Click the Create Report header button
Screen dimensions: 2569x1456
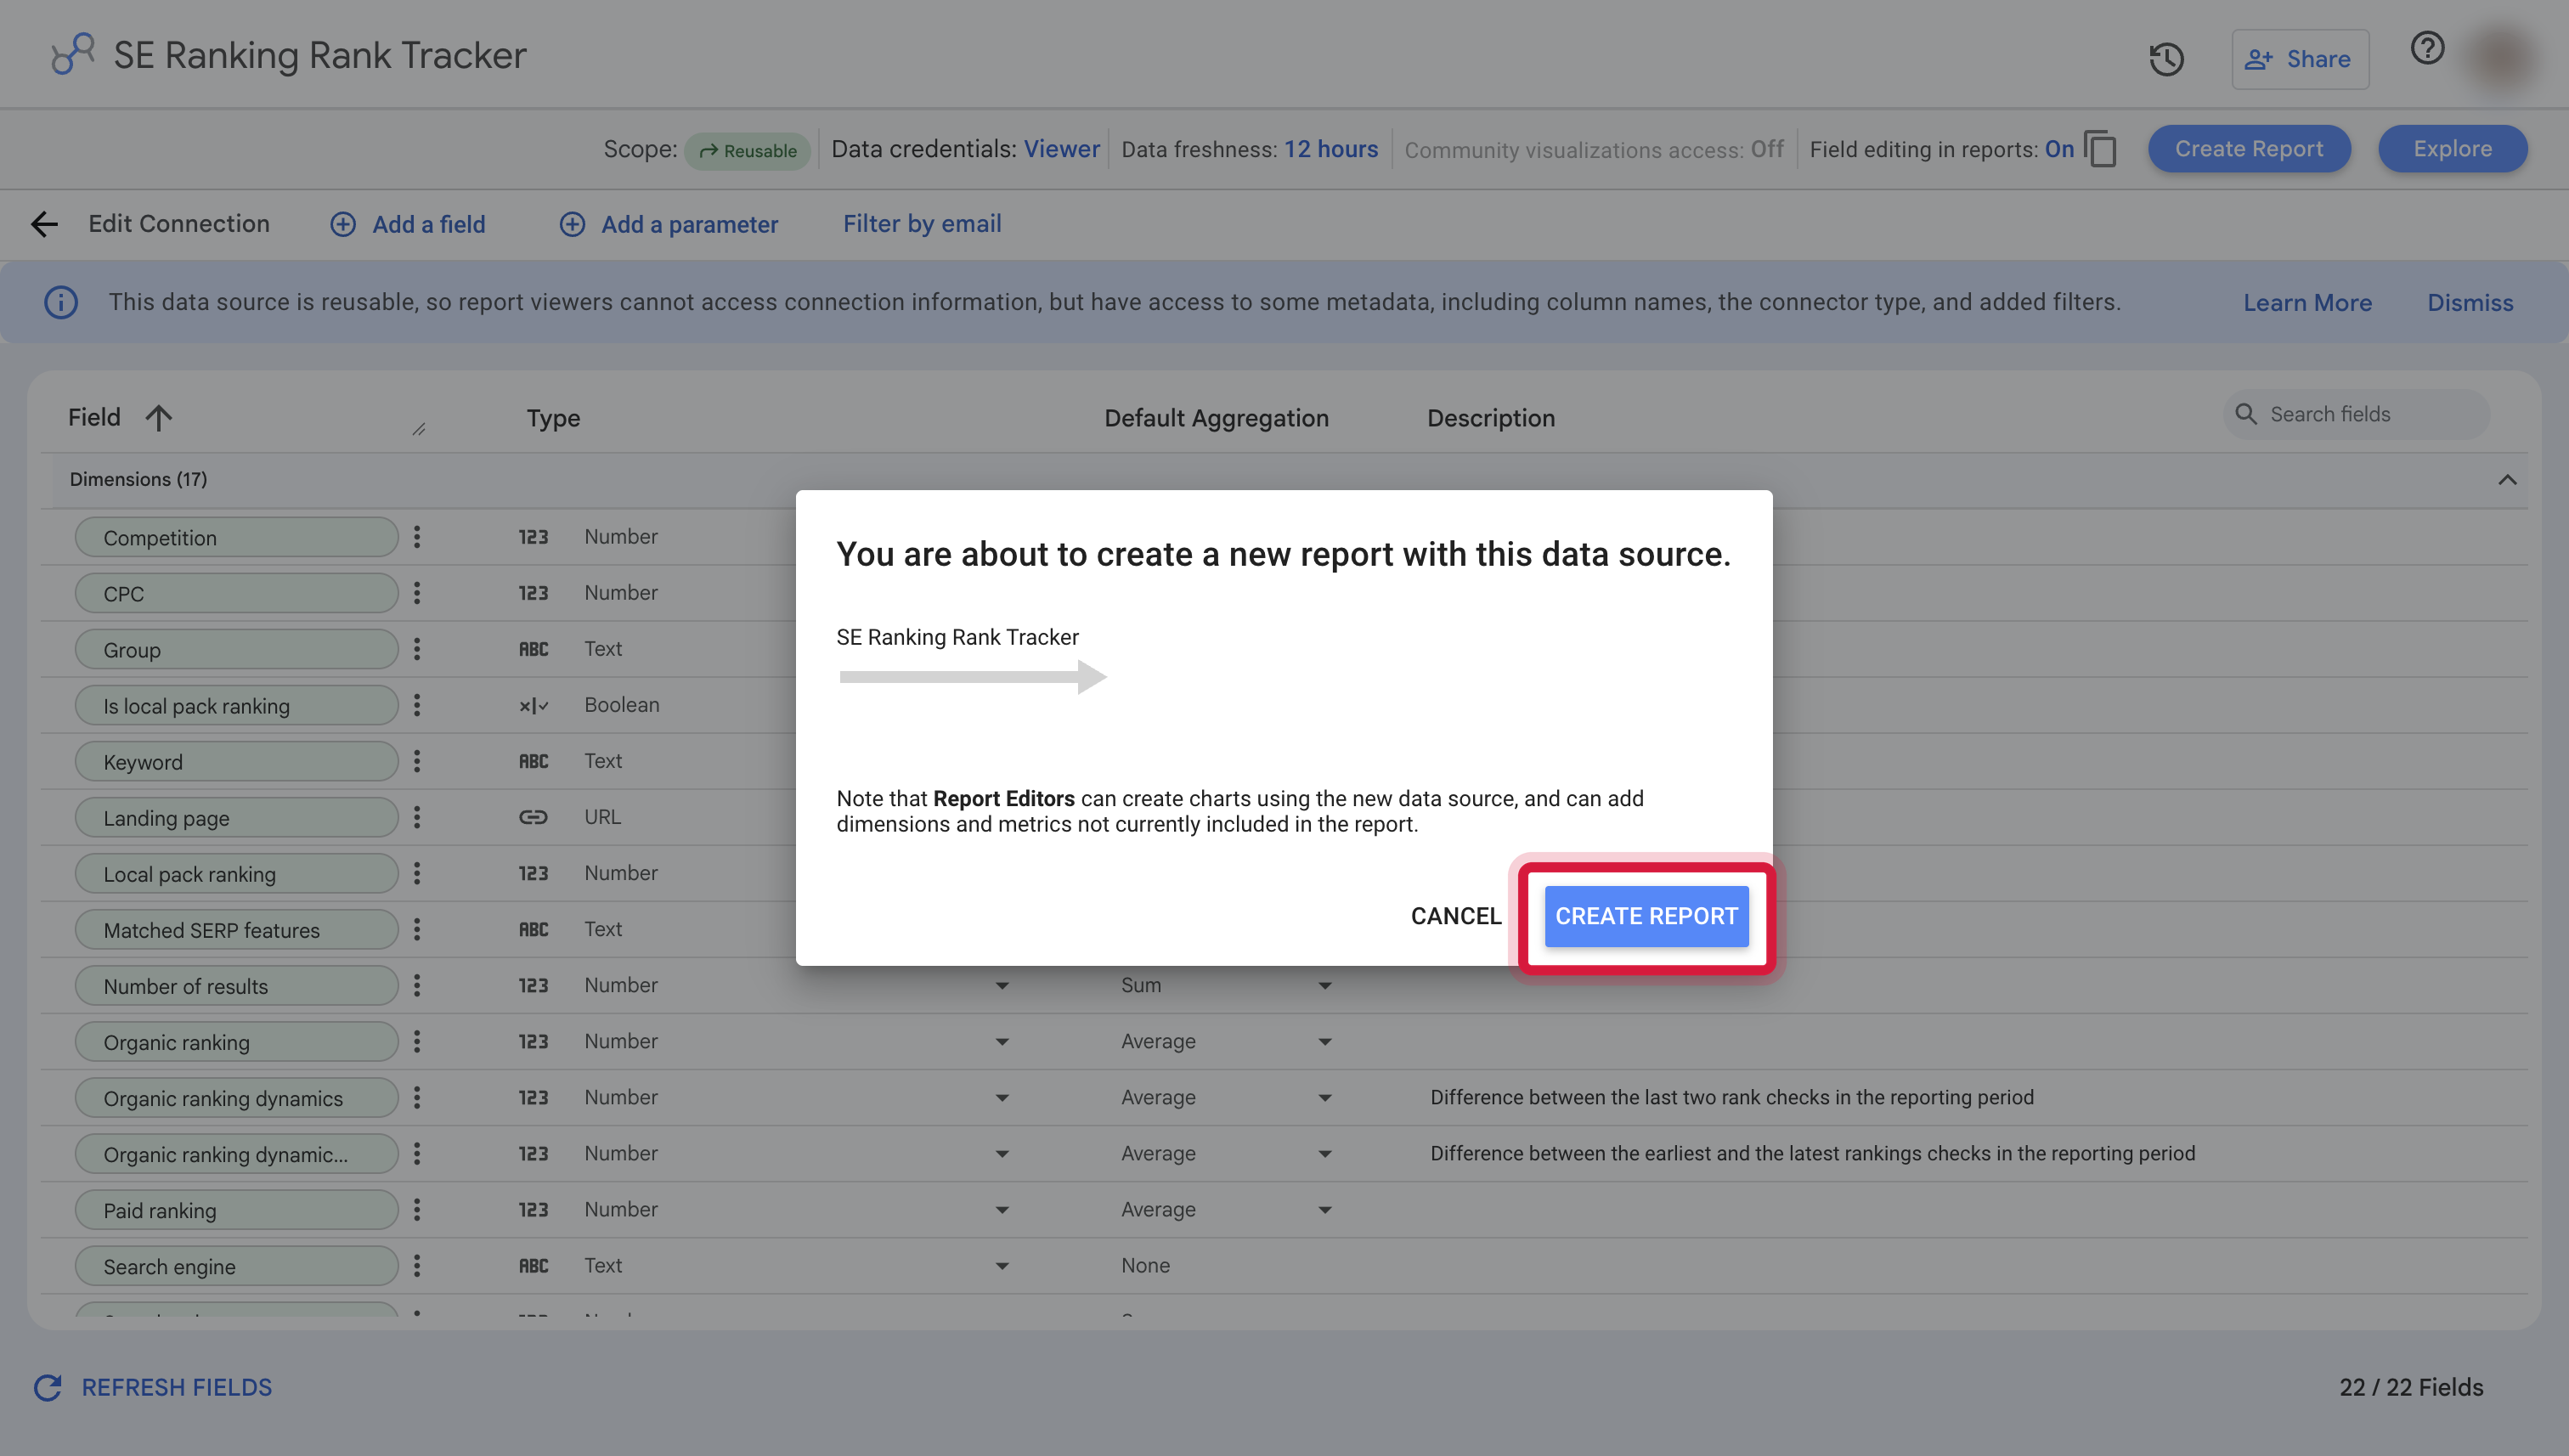click(2248, 149)
